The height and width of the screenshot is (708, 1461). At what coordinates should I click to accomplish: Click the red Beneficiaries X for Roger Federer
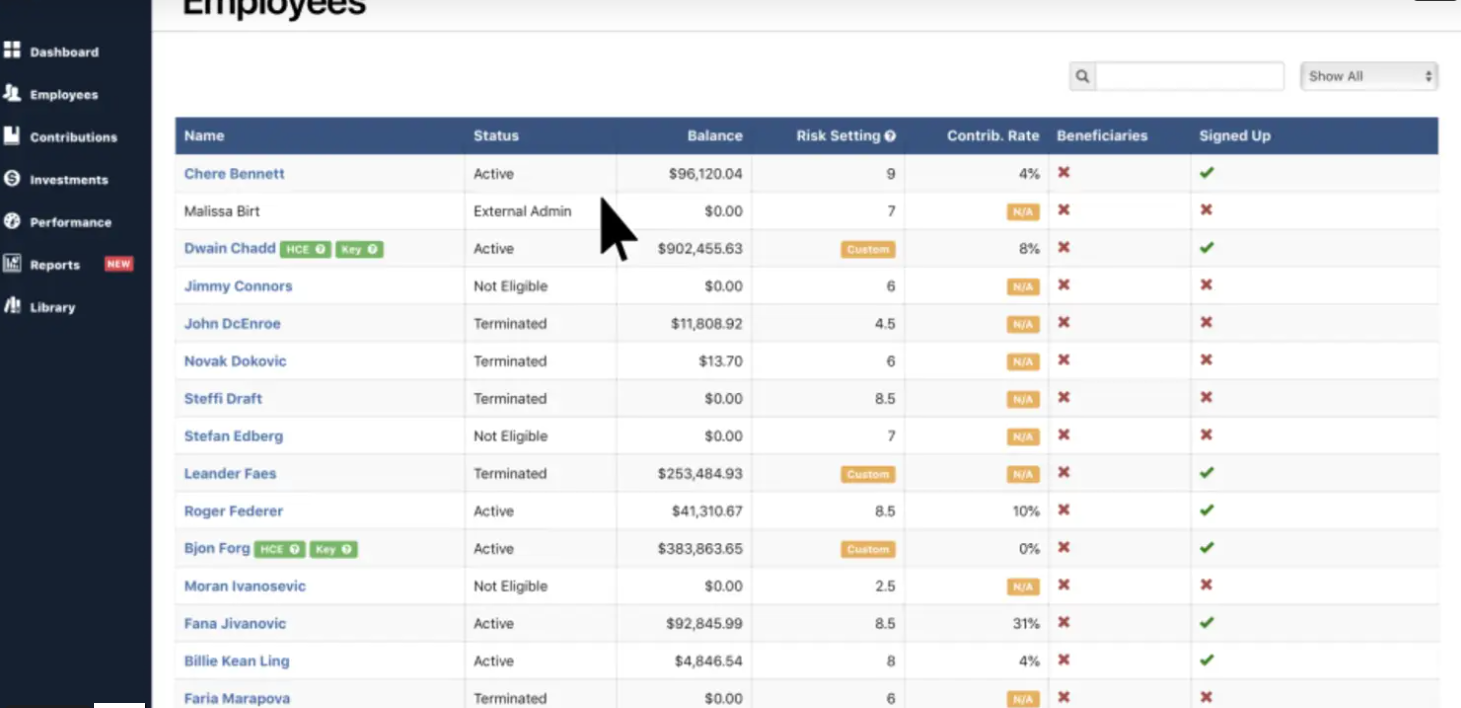[1063, 510]
